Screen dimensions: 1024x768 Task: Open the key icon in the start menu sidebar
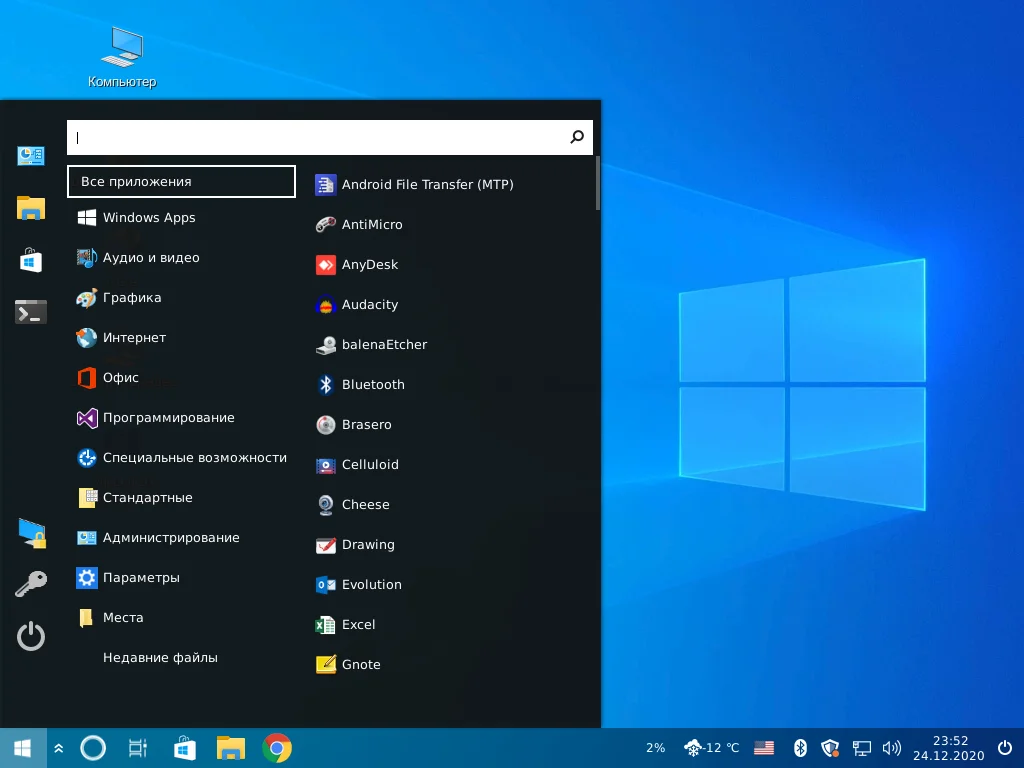[x=30, y=583]
